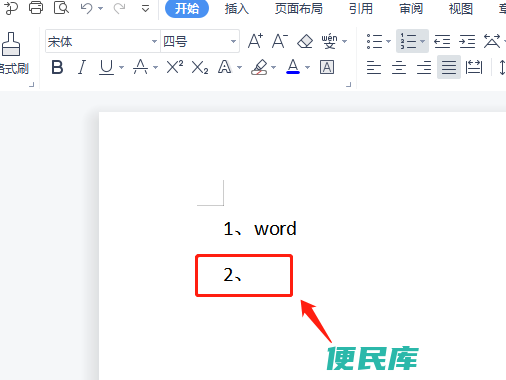Toggle underline formatting

(106, 67)
